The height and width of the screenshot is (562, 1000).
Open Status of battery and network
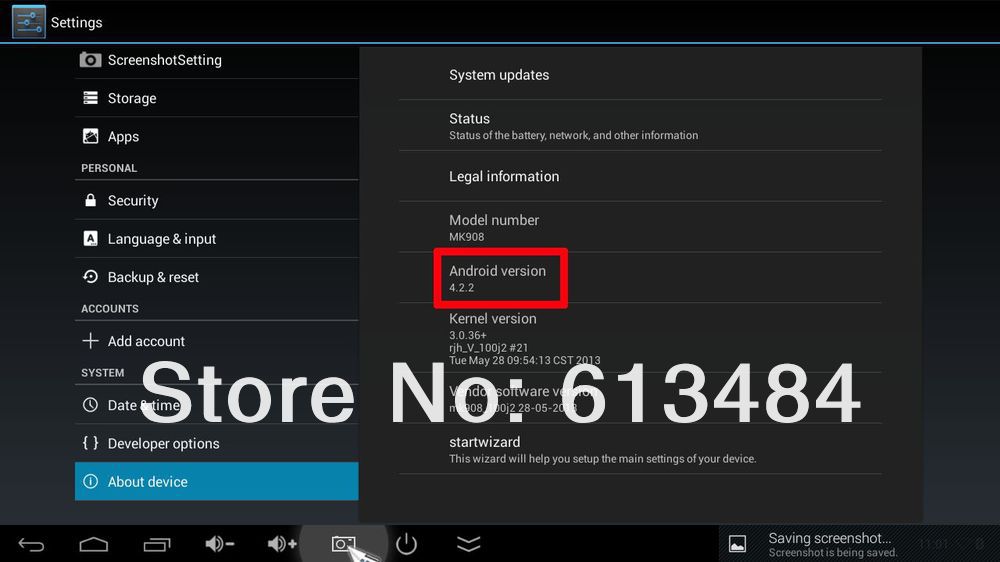coord(640,126)
